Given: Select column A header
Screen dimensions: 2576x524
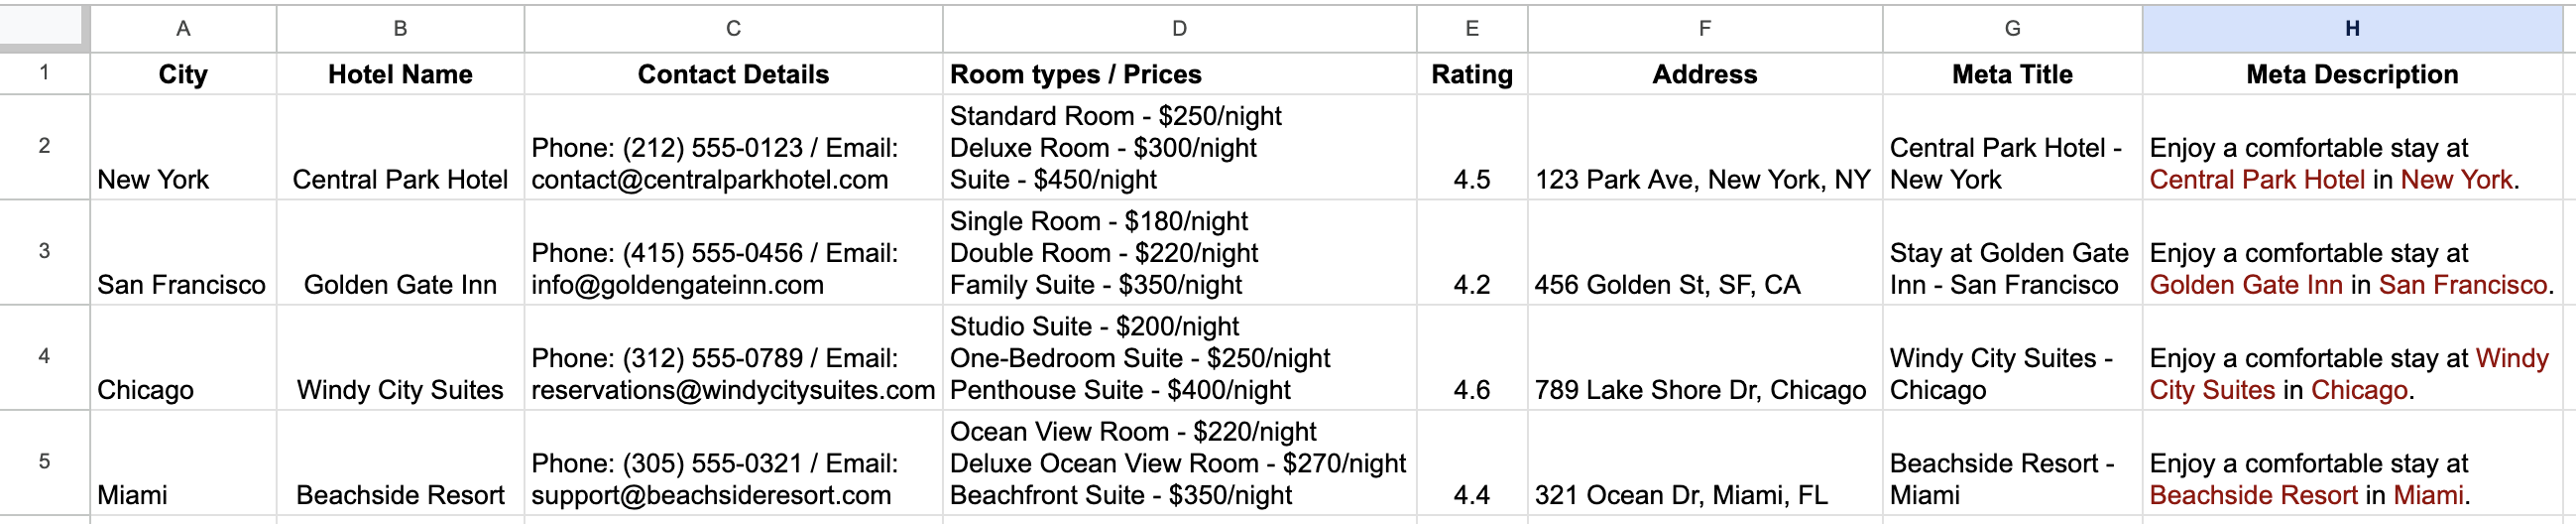Looking at the screenshot, I should [x=183, y=28].
